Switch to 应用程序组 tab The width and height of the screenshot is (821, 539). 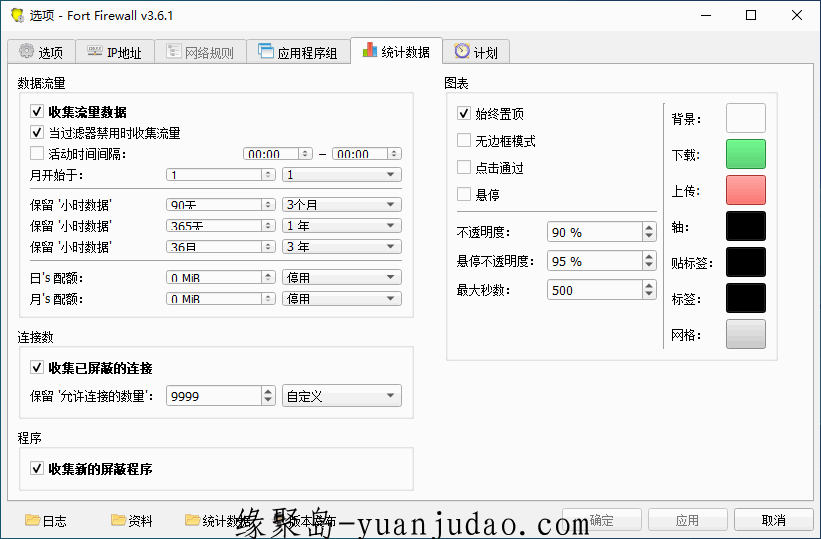298,51
